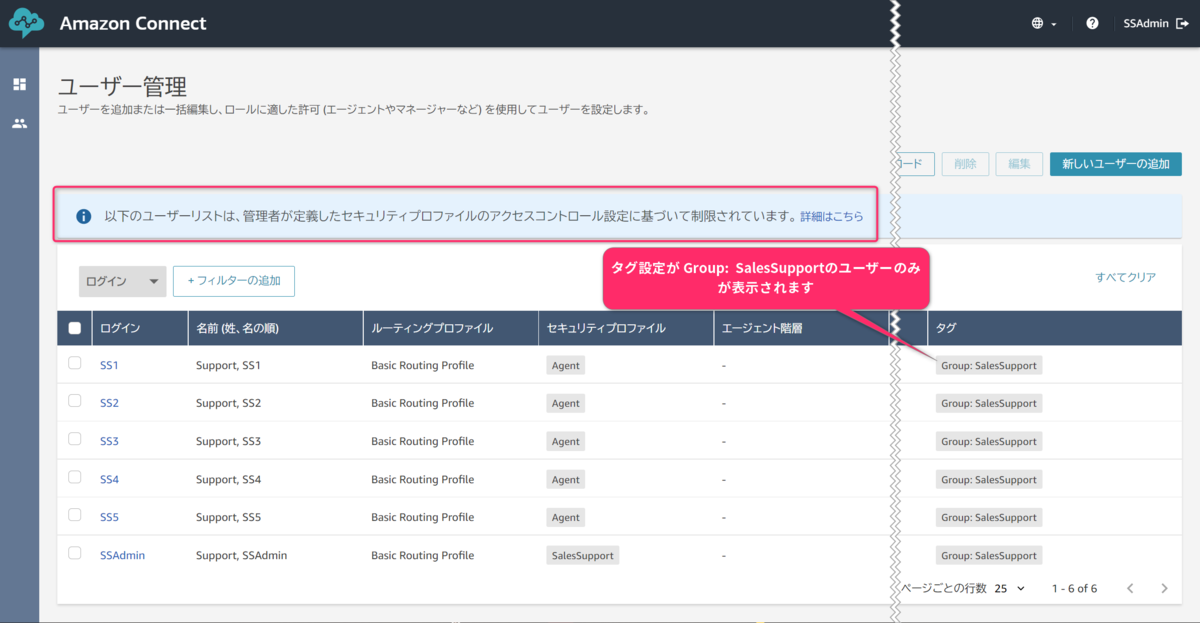Viewport: 1200px width, 623px height.
Task: Click + フィルターの追加 button
Action: click(234, 281)
